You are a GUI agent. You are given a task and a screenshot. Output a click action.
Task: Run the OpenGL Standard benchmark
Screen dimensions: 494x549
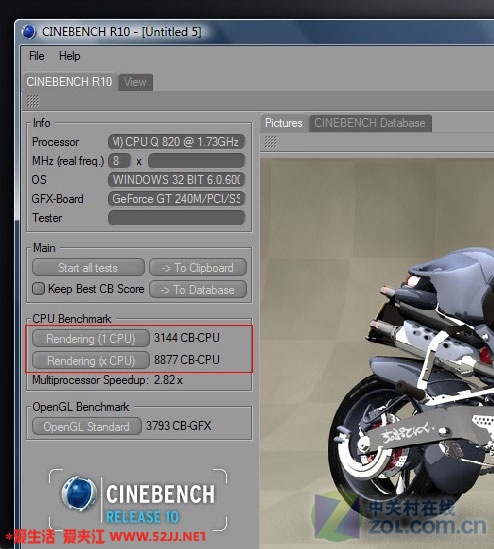(x=86, y=426)
